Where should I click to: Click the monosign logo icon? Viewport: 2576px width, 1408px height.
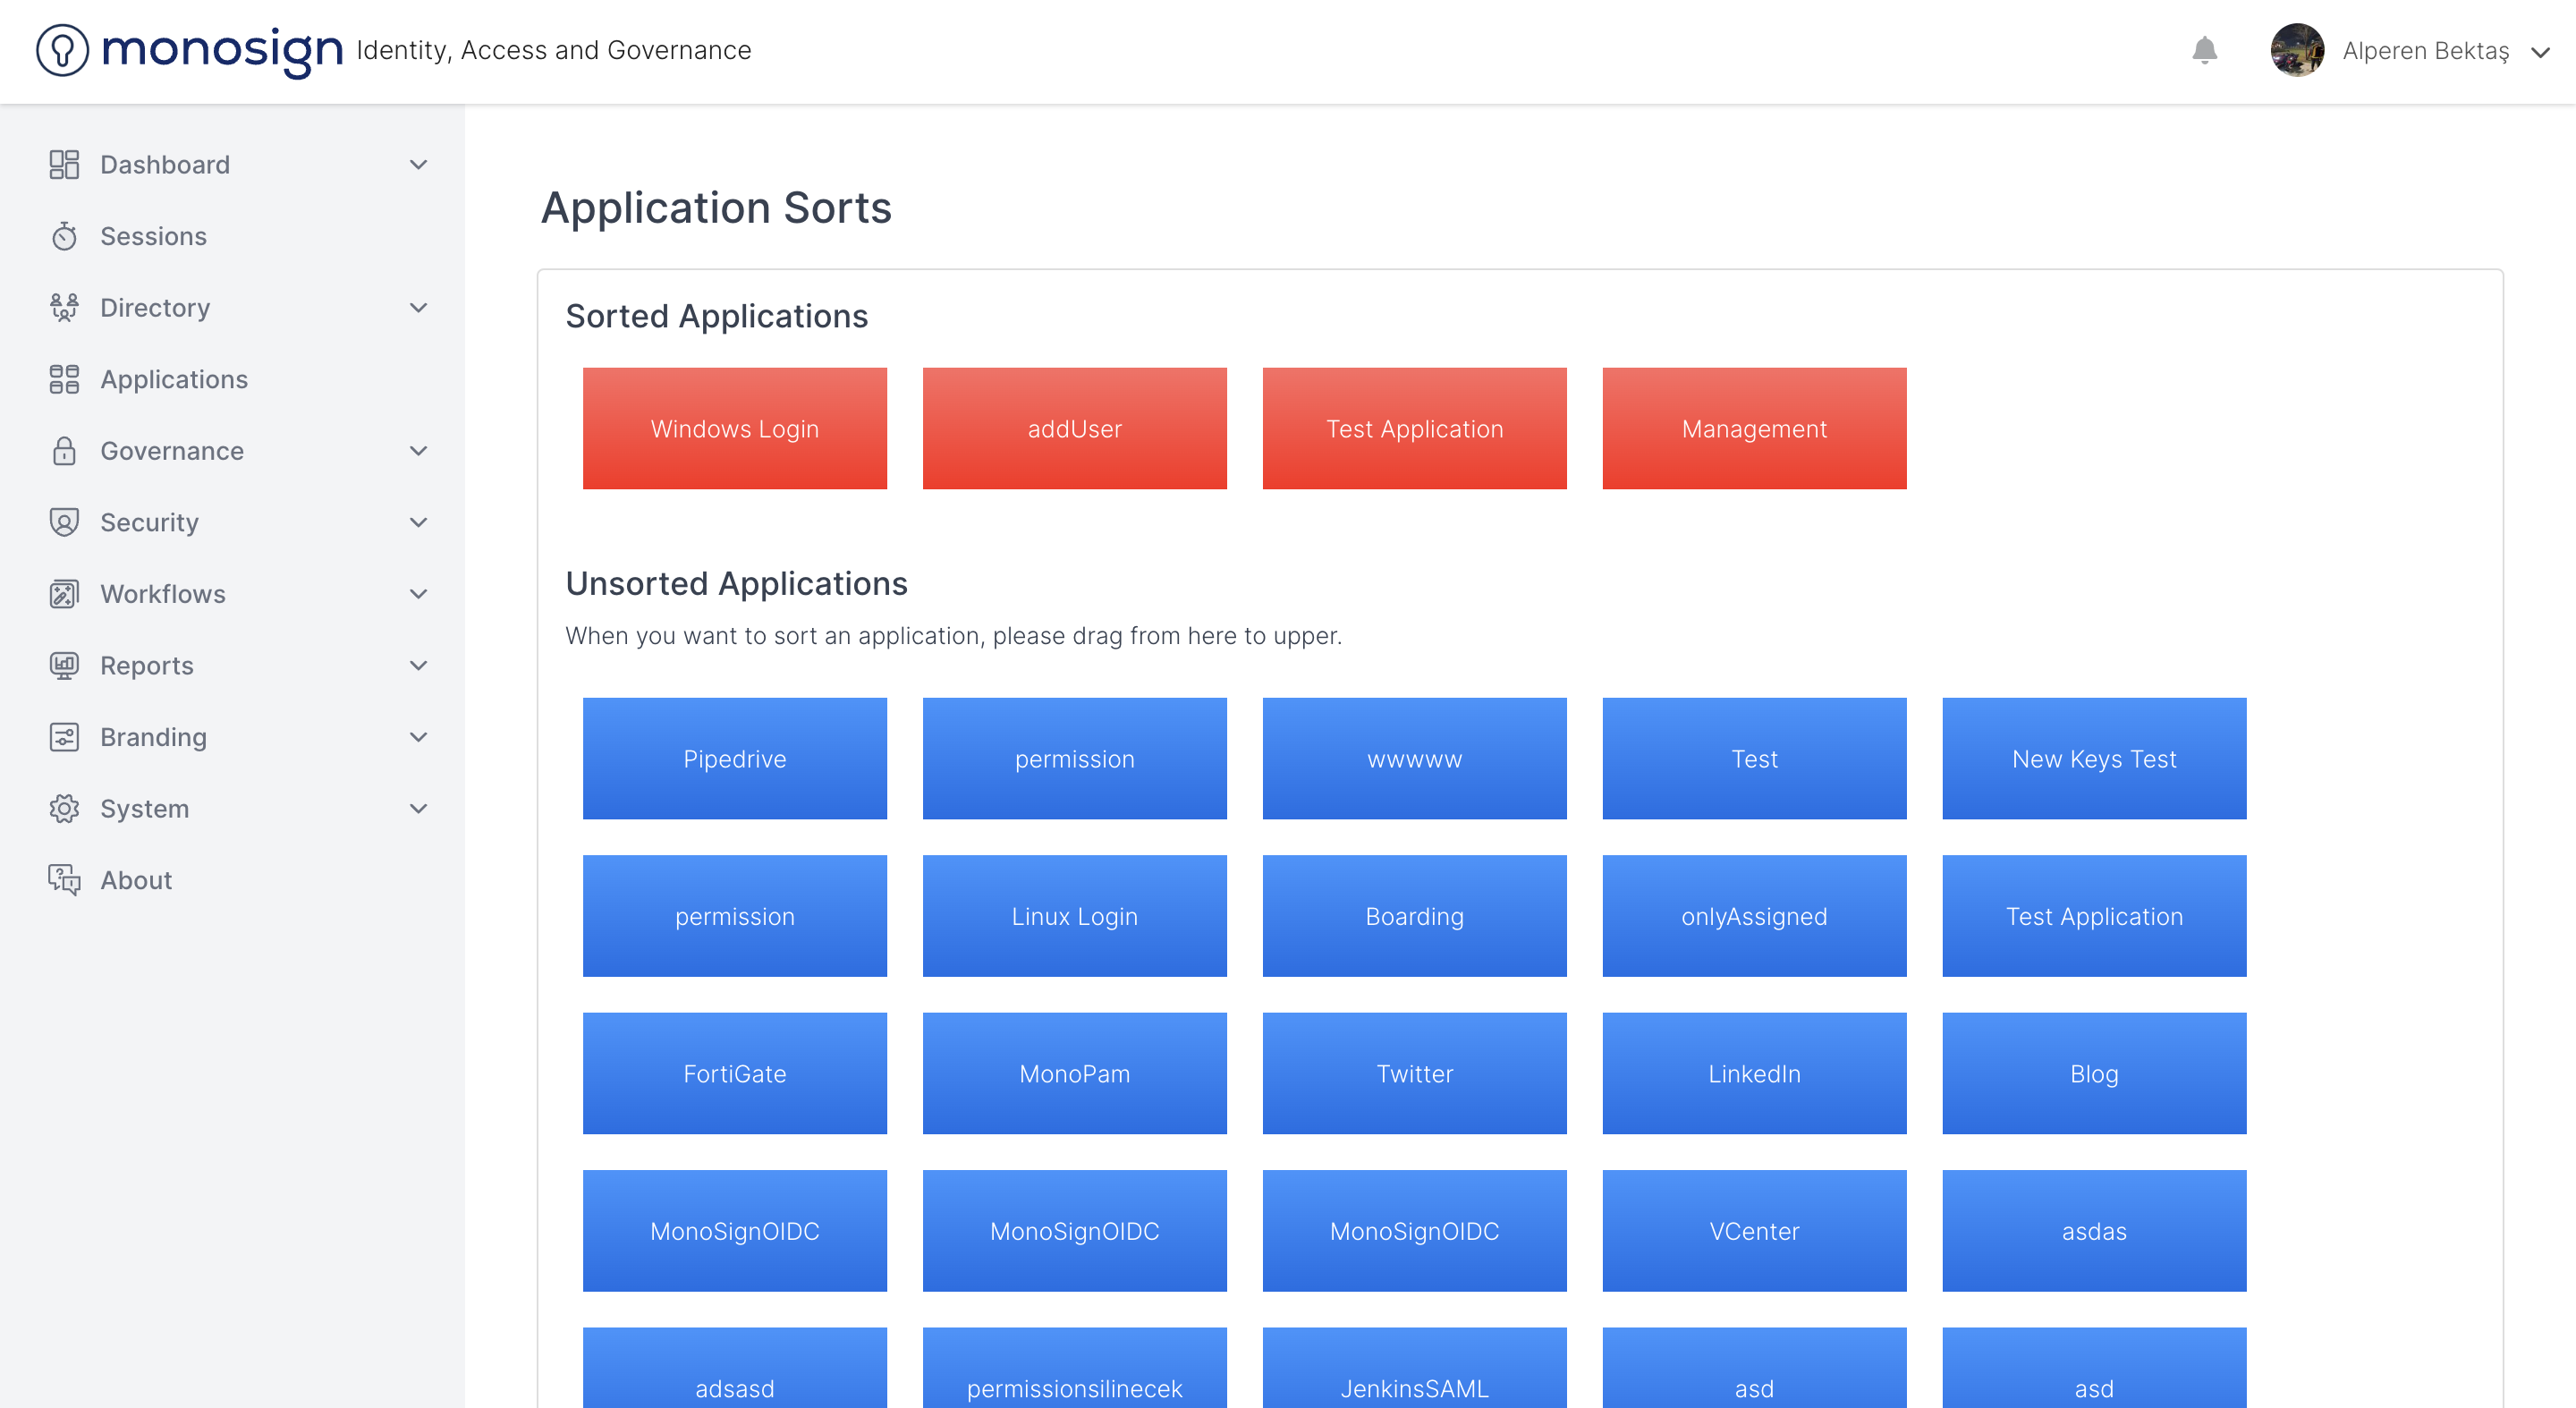click(62, 50)
